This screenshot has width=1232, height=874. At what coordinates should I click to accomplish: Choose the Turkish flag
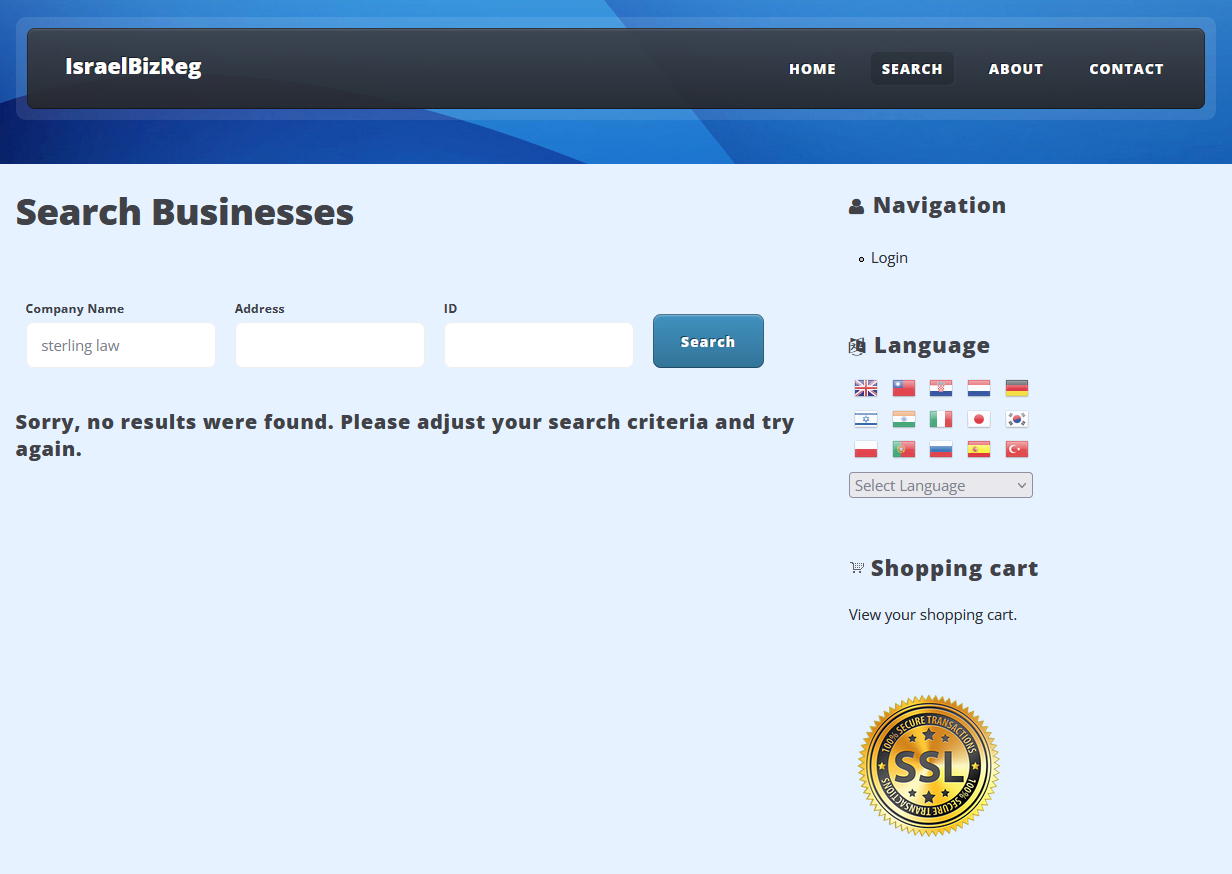click(x=1017, y=449)
